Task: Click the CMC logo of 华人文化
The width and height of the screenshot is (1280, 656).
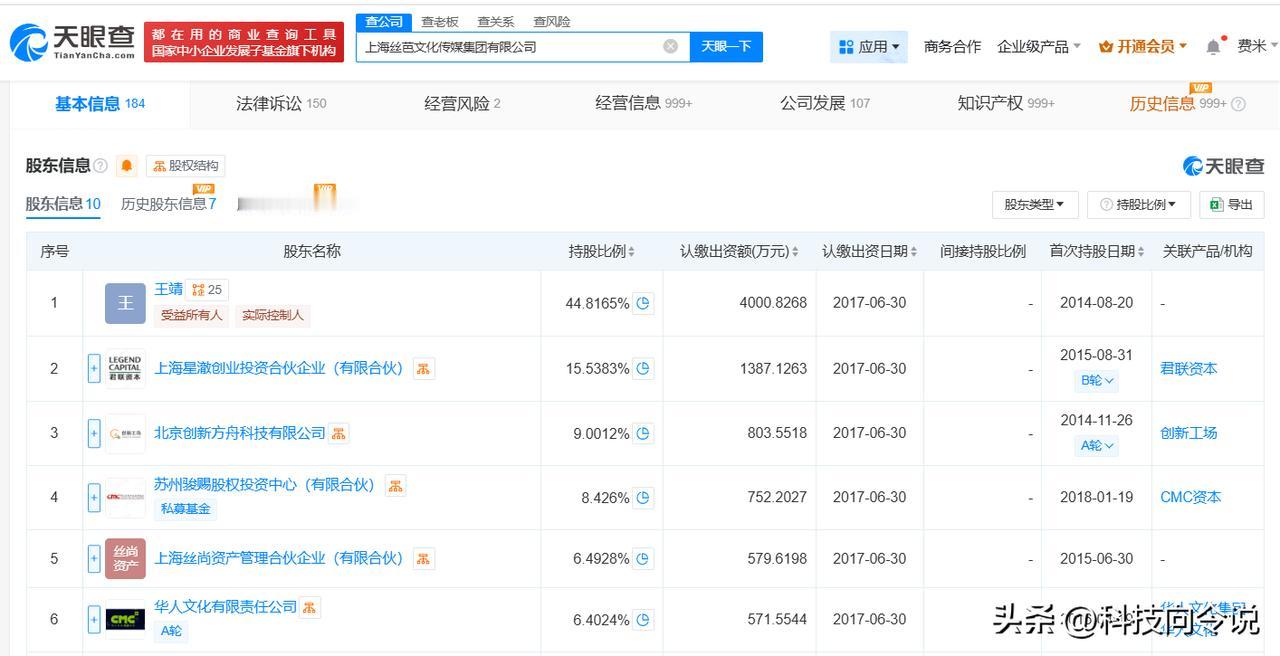Action: point(125,620)
